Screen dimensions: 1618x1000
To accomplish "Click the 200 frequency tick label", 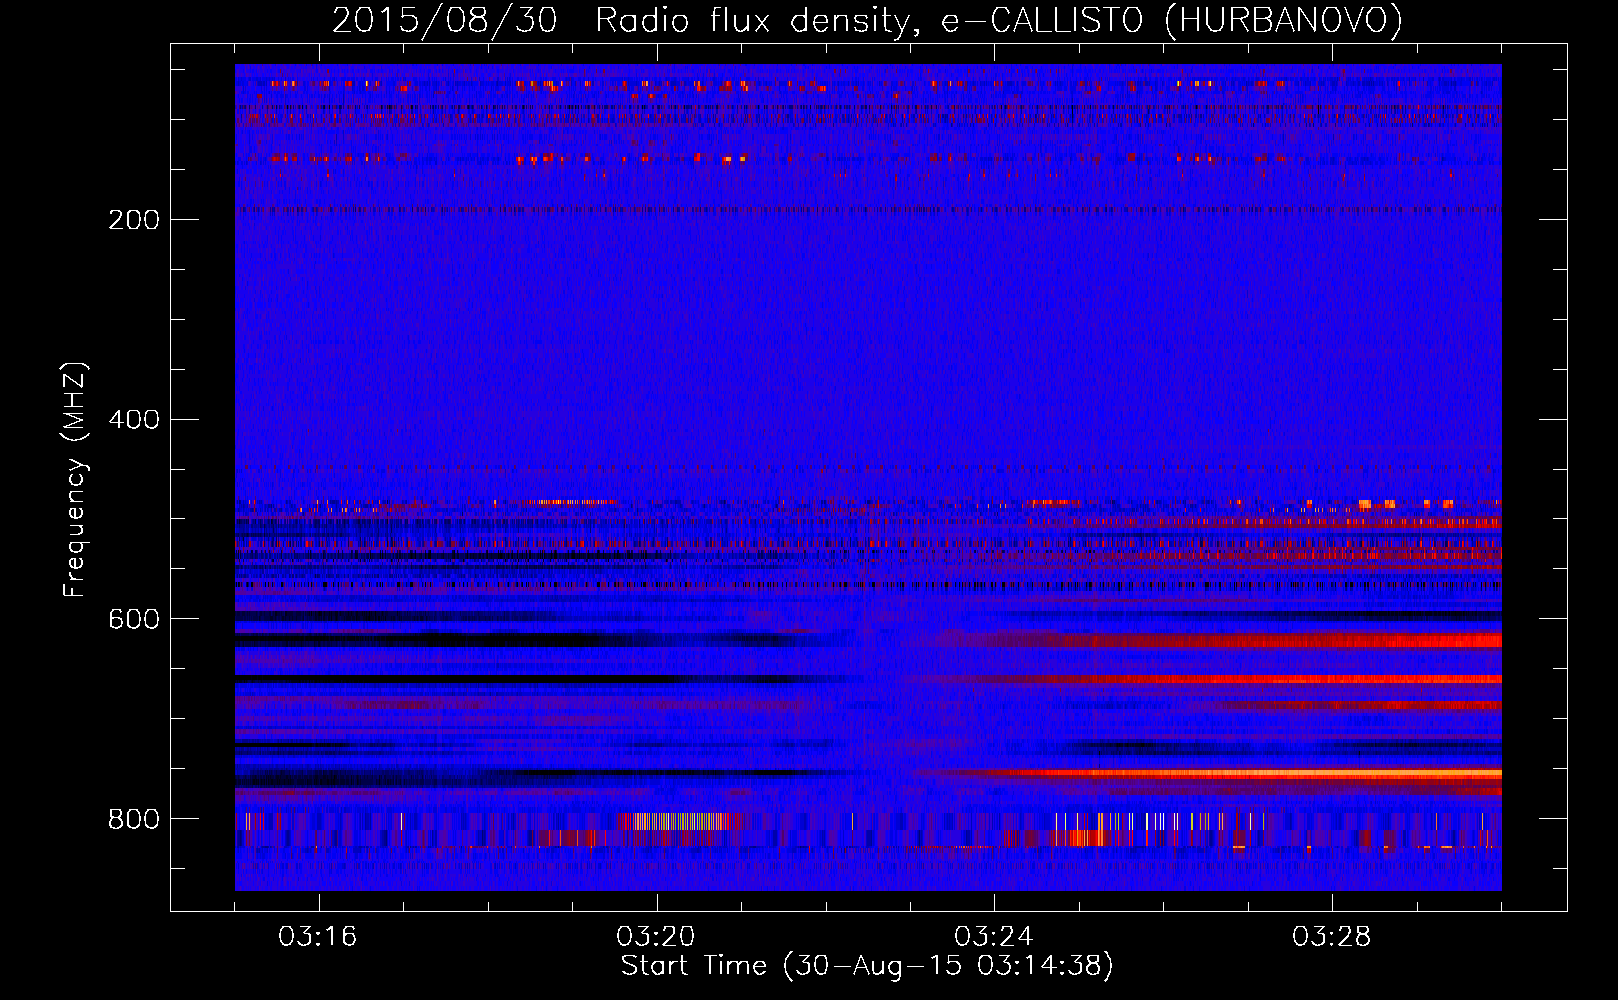I will pyautogui.click(x=134, y=220).
